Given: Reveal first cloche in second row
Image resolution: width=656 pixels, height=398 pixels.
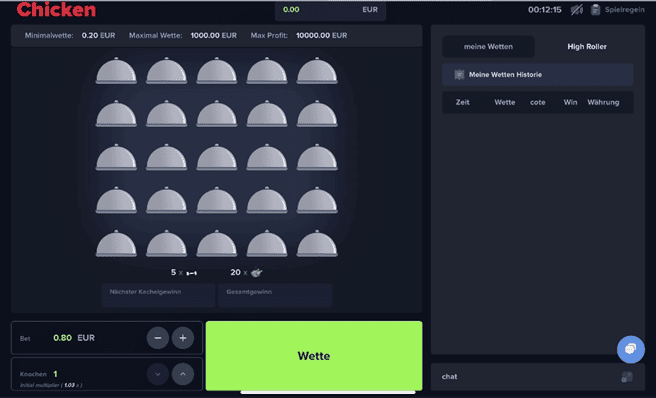Looking at the screenshot, I should (x=116, y=114).
